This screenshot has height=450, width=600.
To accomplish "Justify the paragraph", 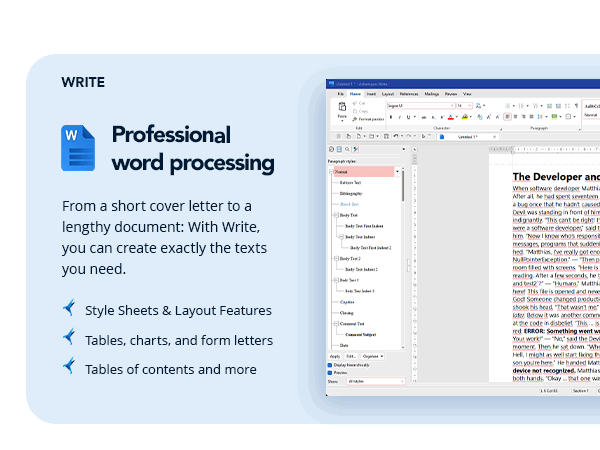I will point(532,117).
